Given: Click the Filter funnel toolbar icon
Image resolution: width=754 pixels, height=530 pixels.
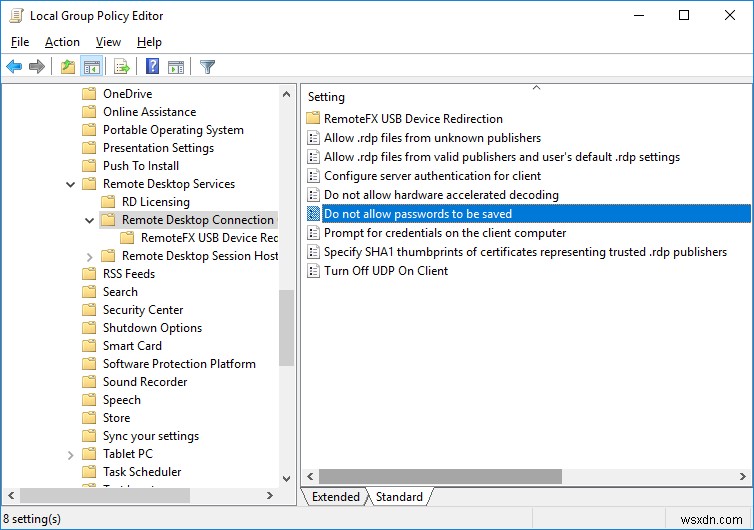Looking at the screenshot, I should (207, 67).
